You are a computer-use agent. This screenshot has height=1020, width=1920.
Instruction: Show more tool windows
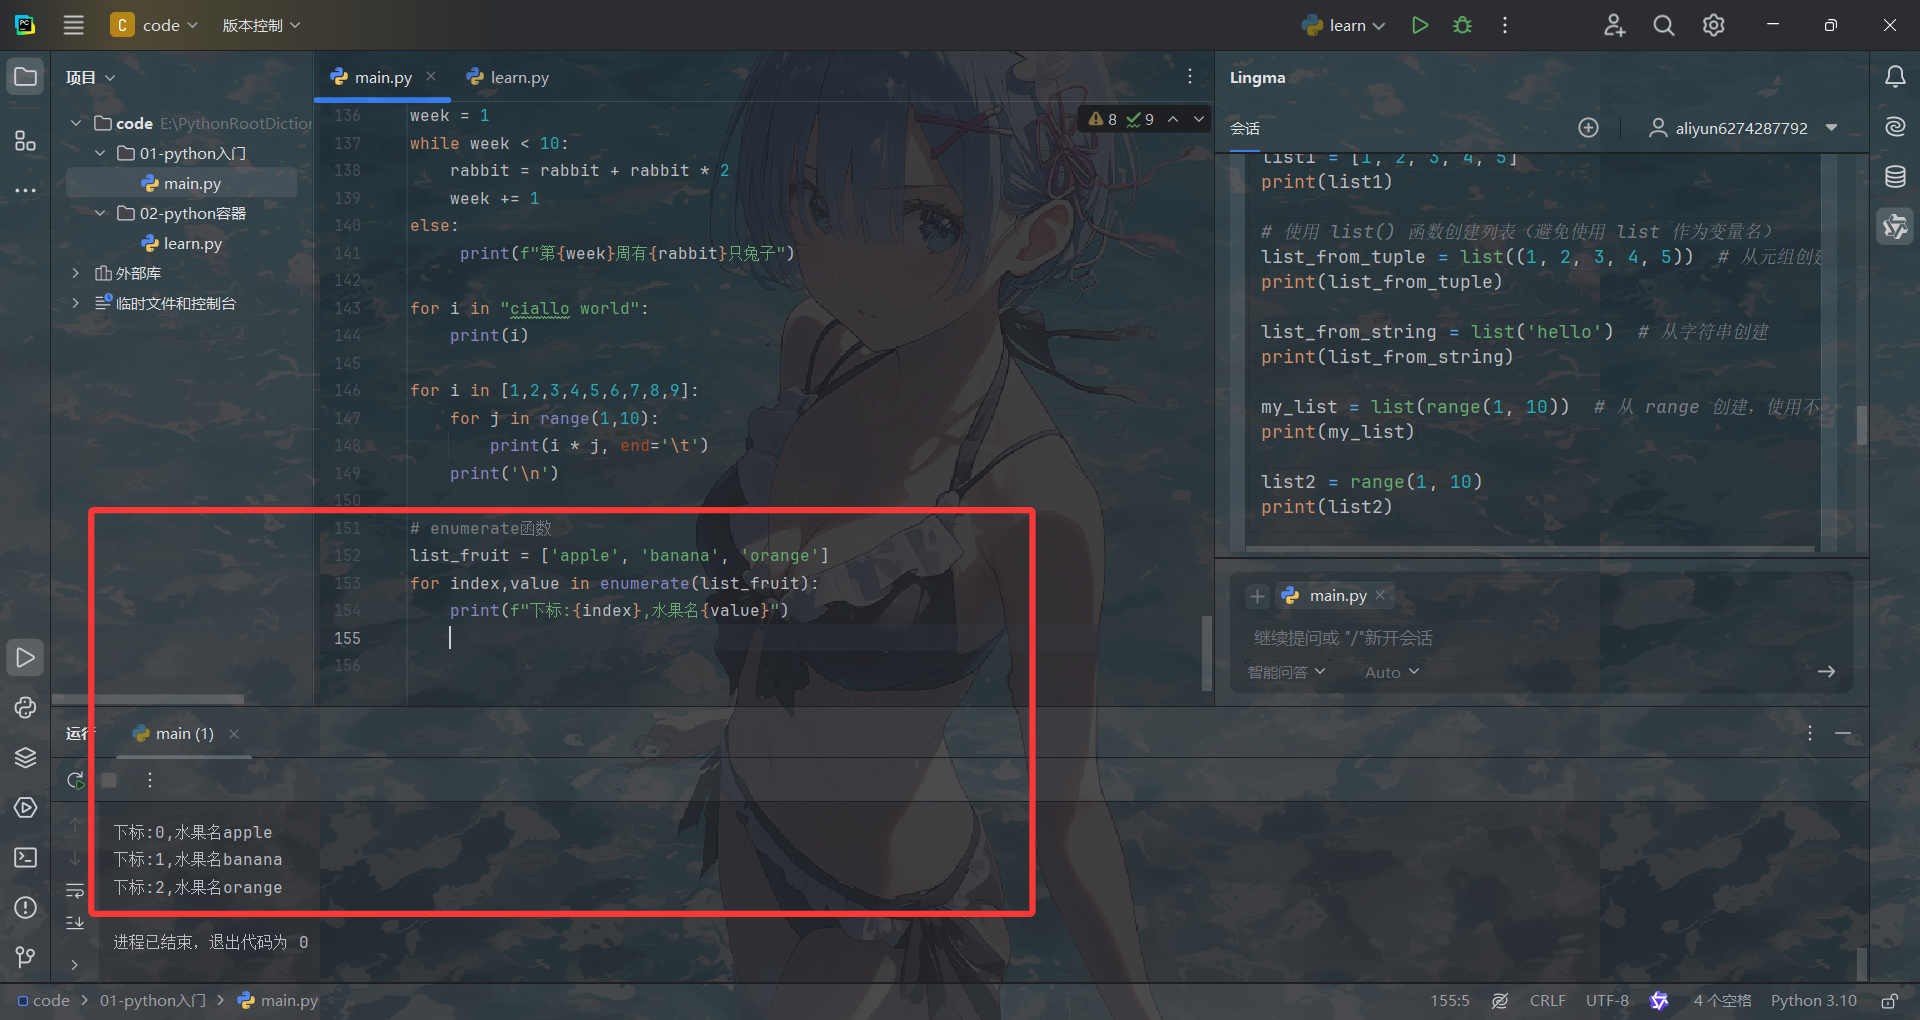(26, 190)
